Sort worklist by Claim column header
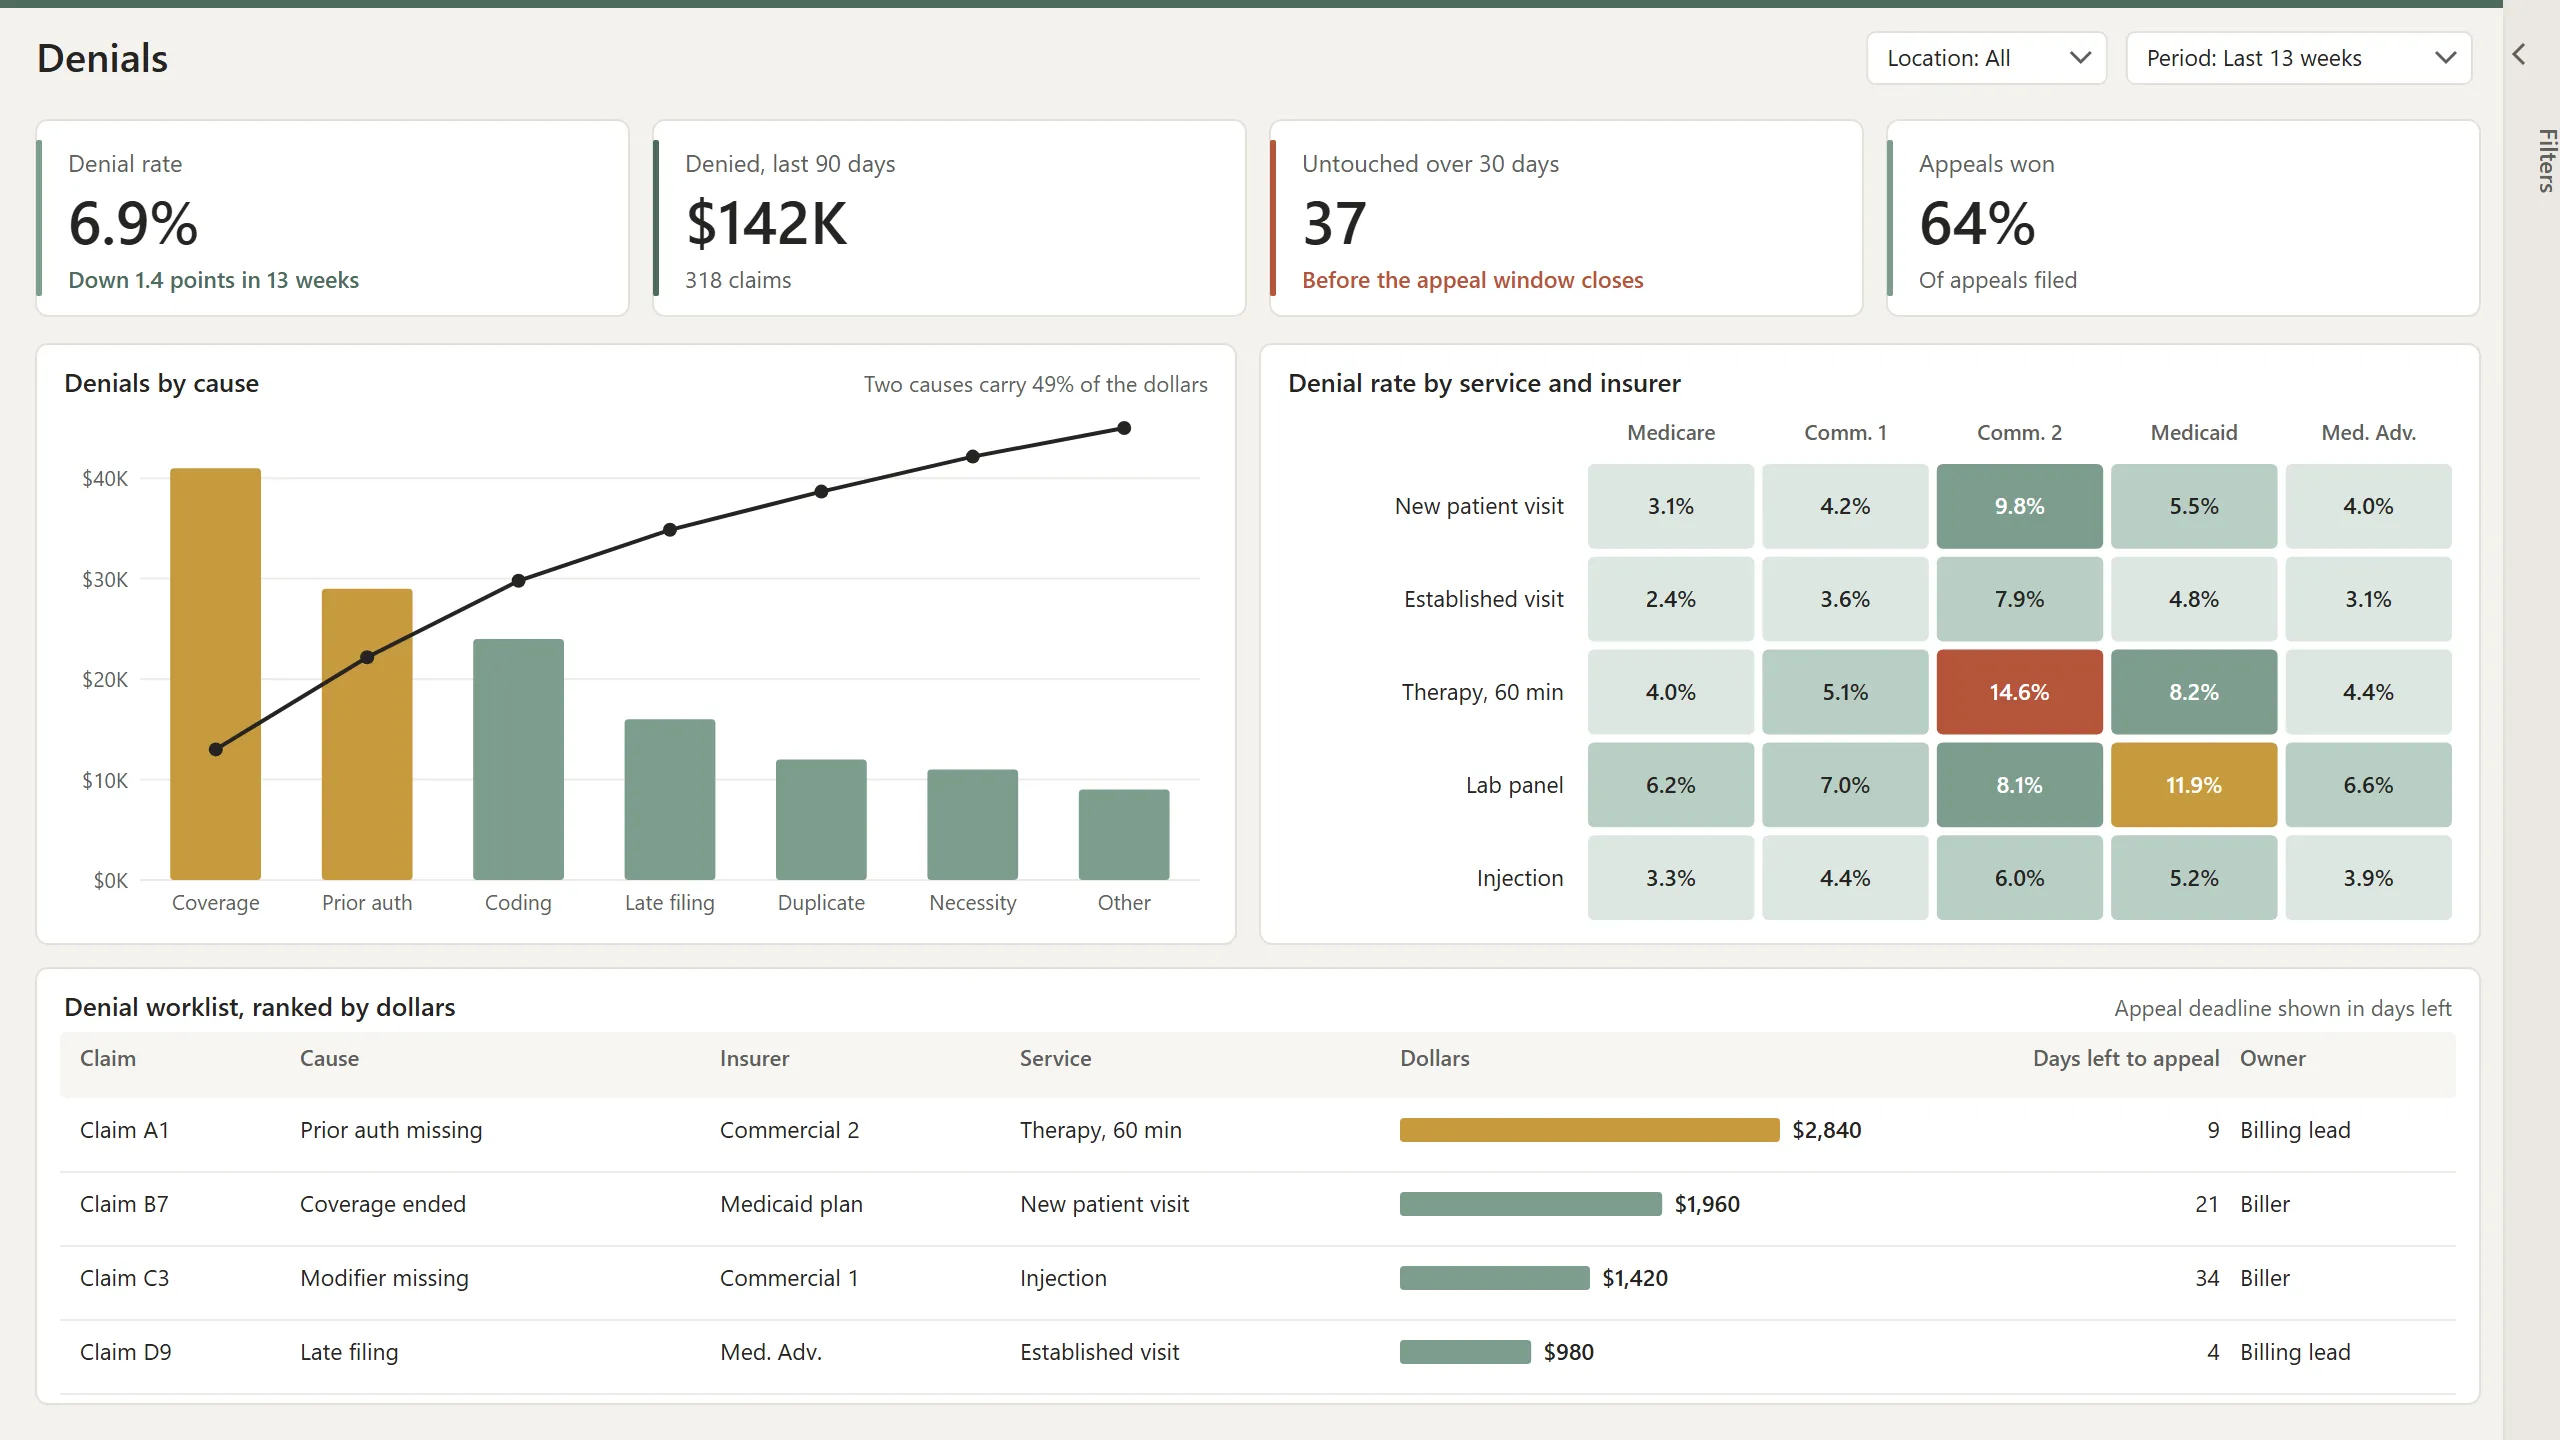 [108, 1058]
